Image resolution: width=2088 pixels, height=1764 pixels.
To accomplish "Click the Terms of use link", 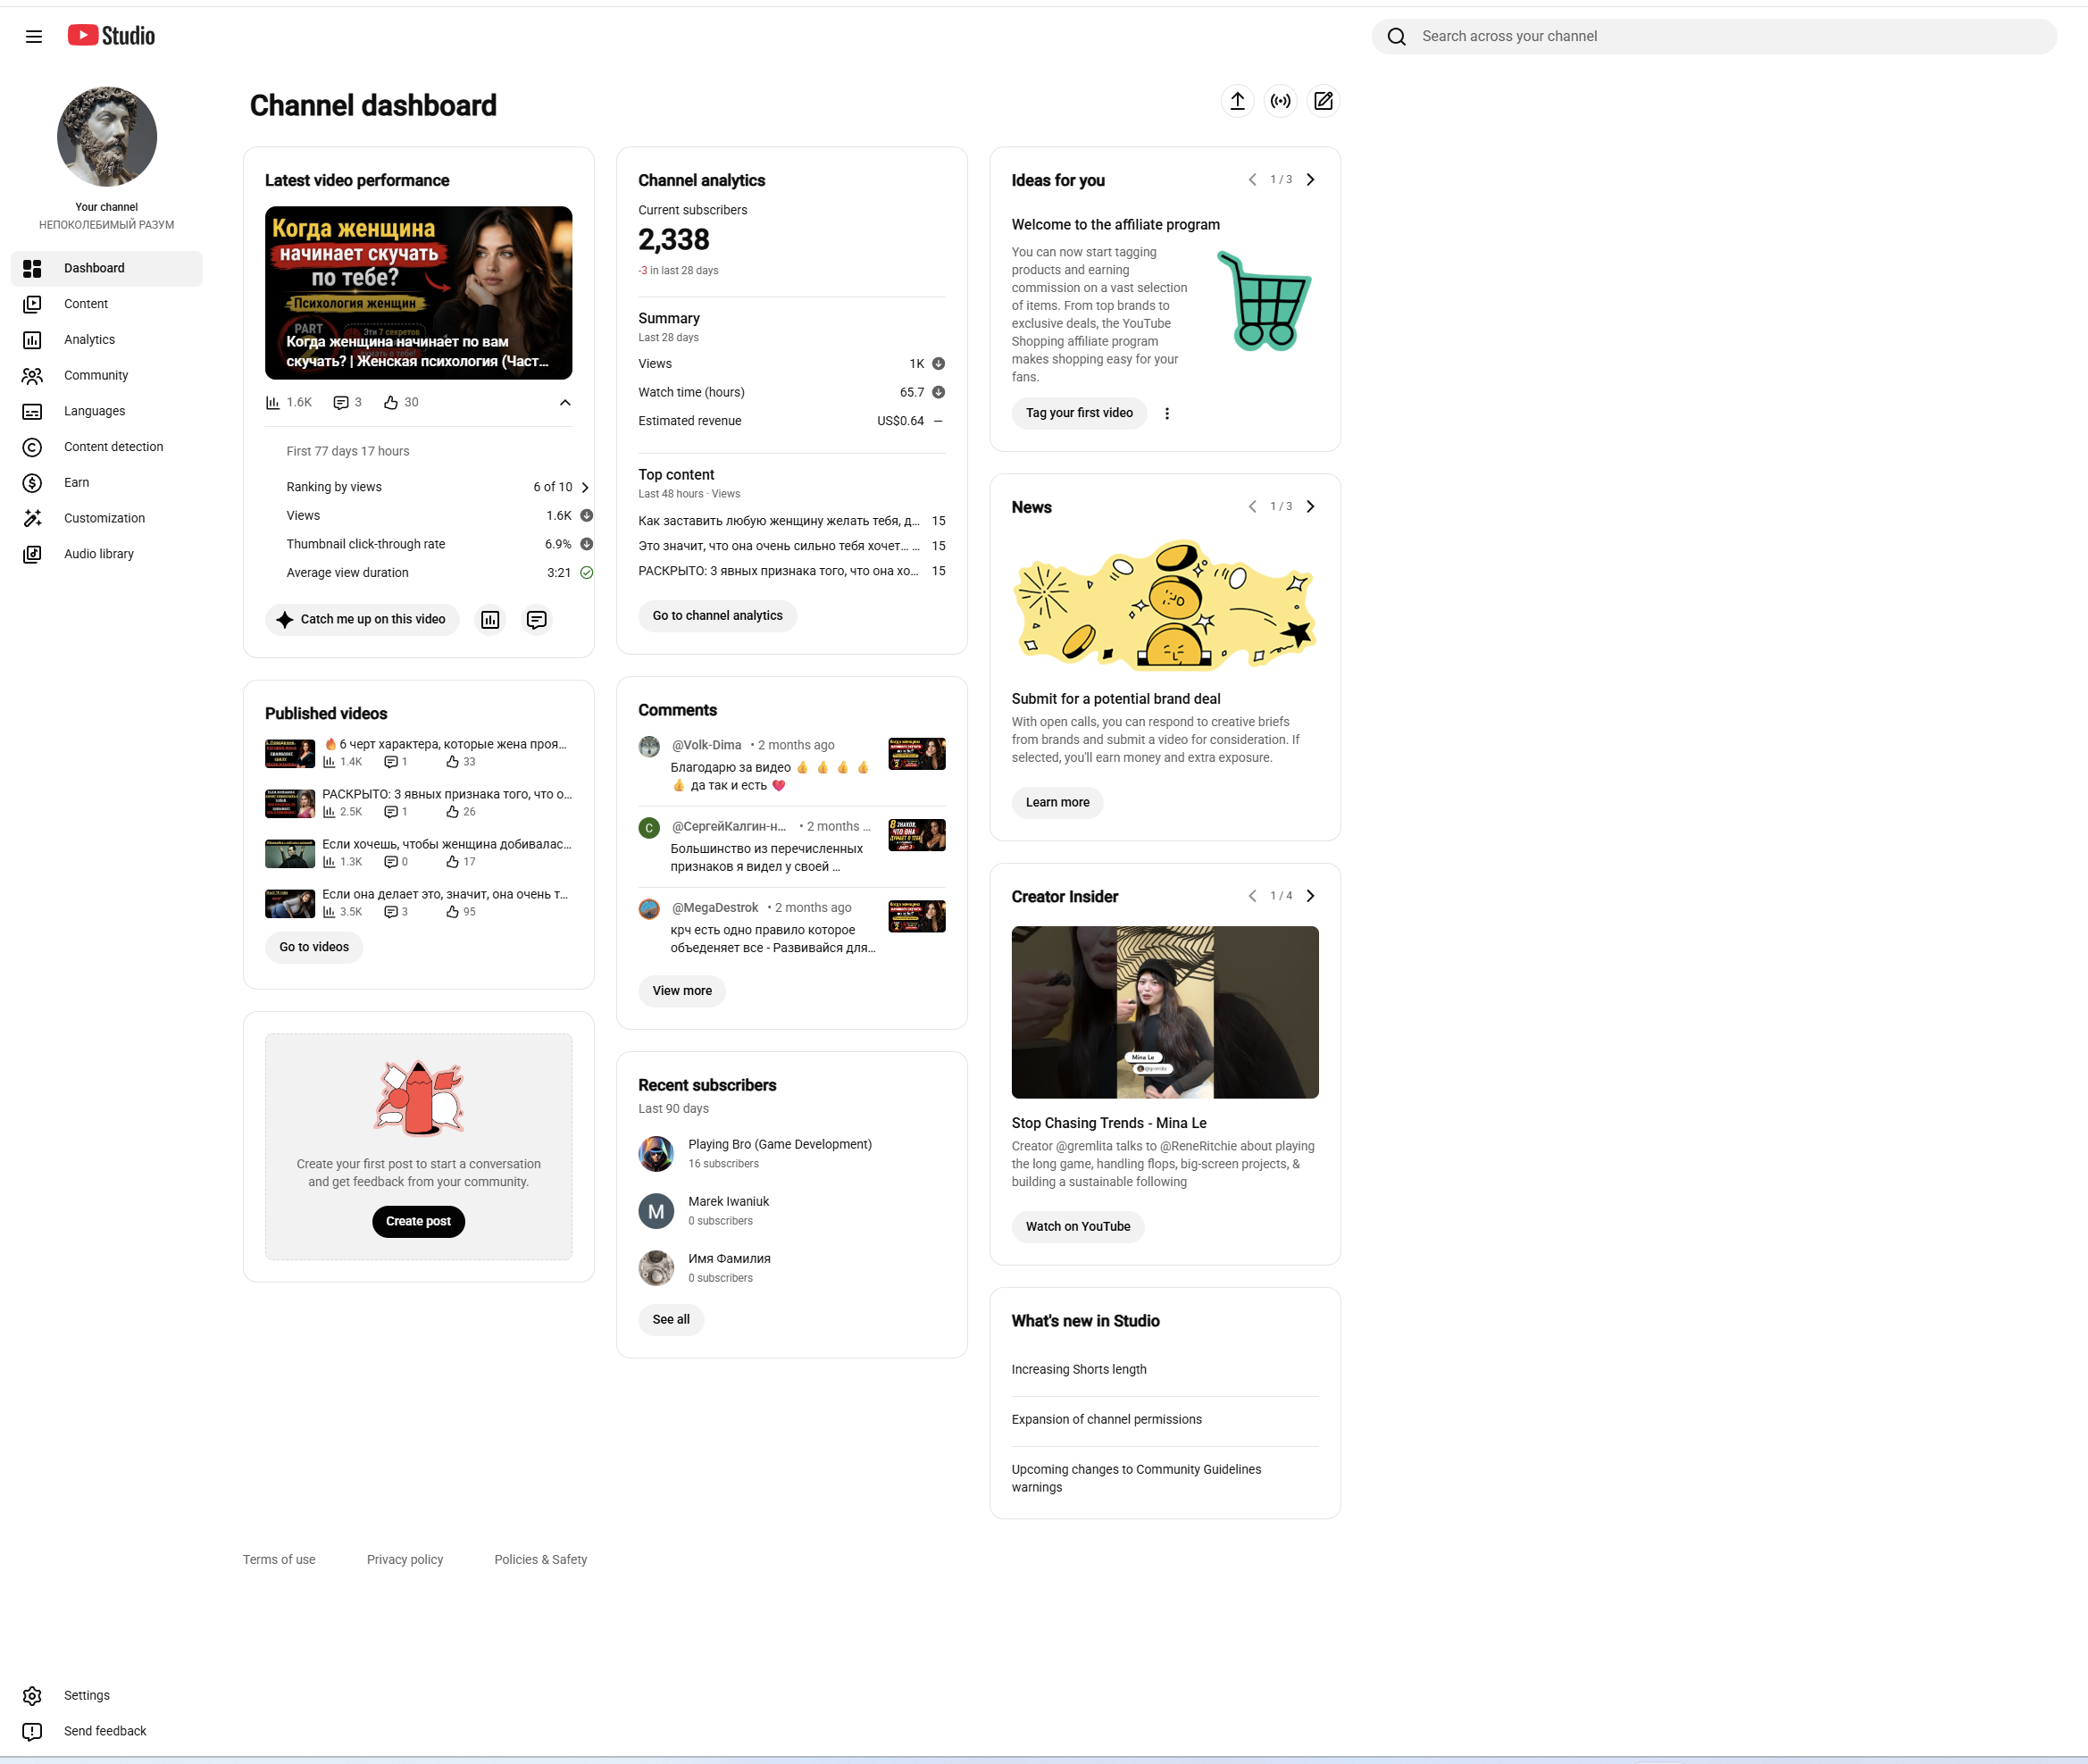I will pyautogui.click(x=279, y=1560).
